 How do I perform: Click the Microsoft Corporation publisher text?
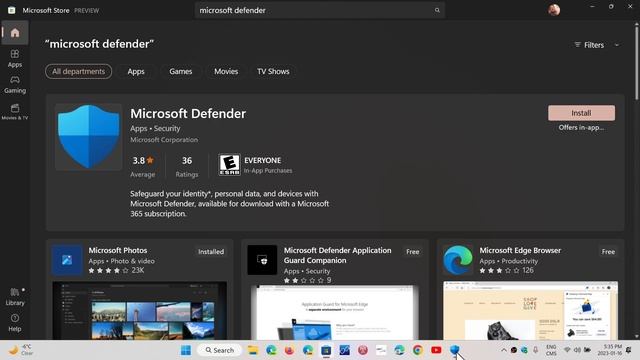164,140
